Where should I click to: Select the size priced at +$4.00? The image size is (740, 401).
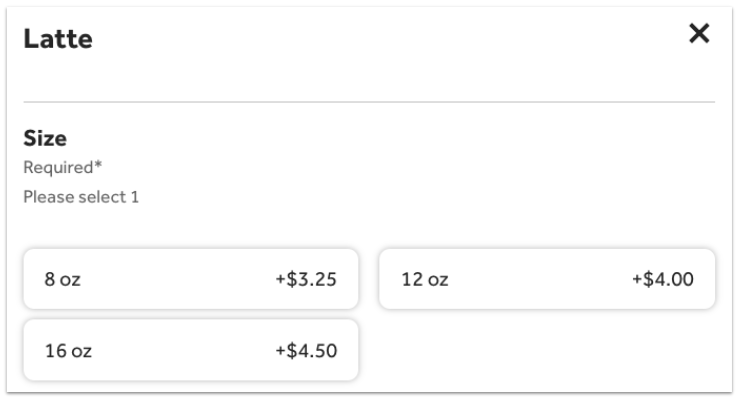(x=546, y=279)
